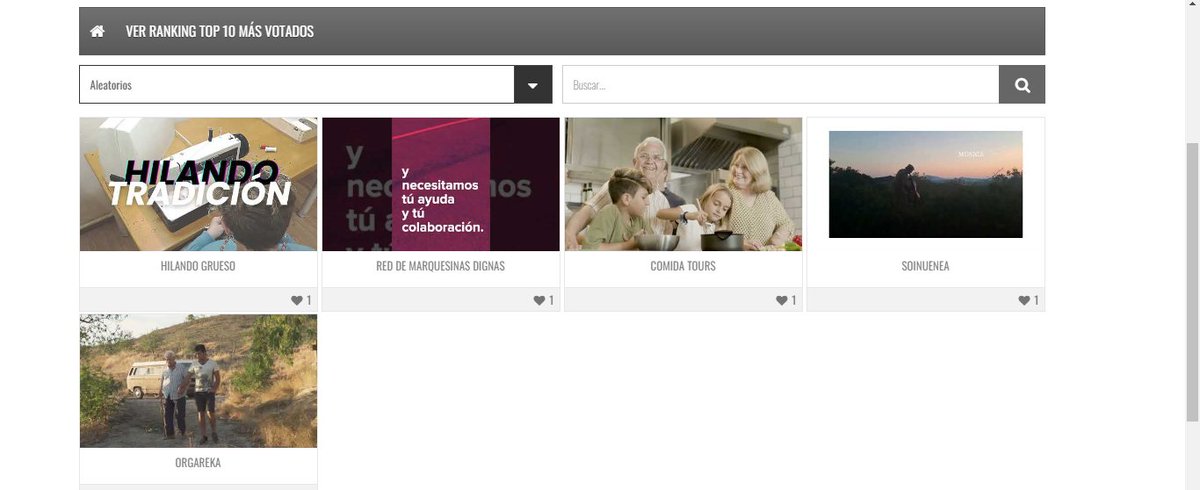Image resolution: width=1200 pixels, height=490 pixels.
Task: Like Red de Marquesinas Dignas with the heart
Action: tap(539, 300)
